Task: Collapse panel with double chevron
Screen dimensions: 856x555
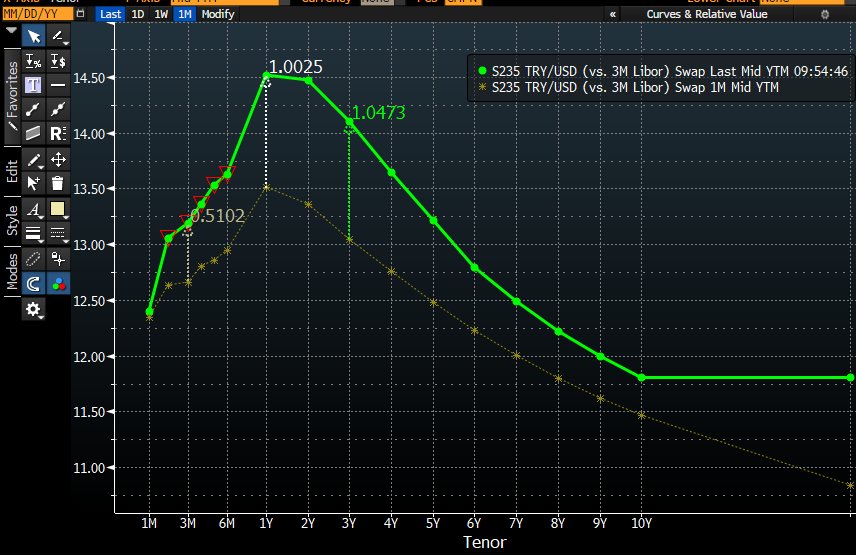Action: (613, 14)
